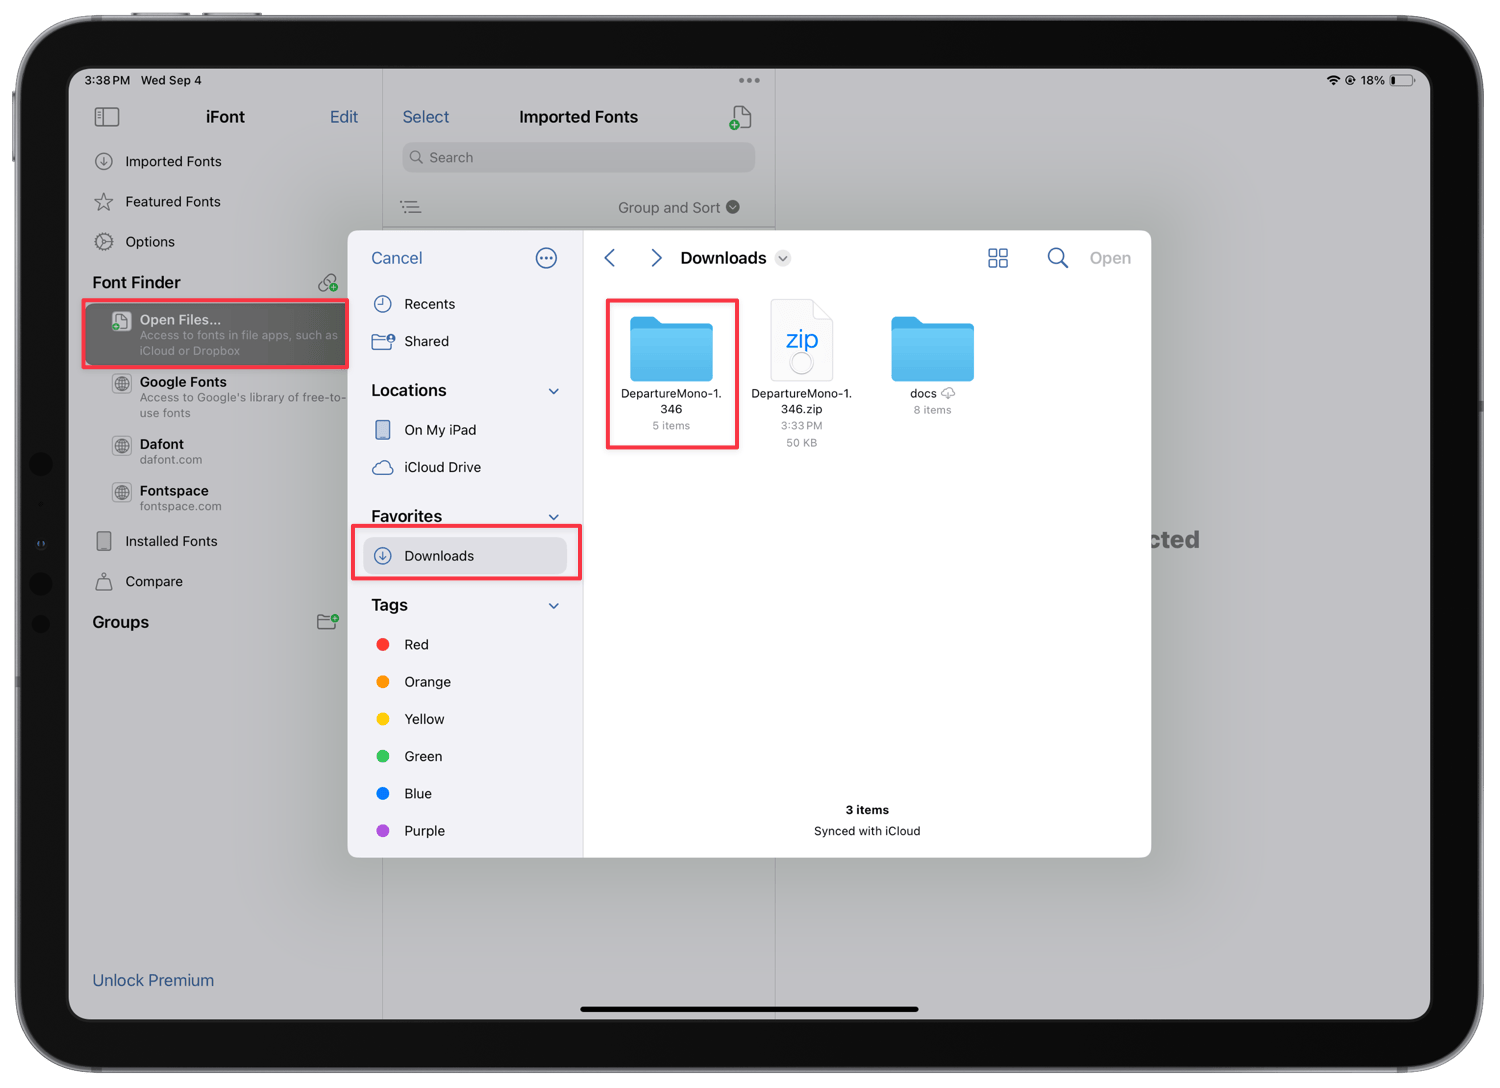Toggle the sidebar visibility icon in iFont
Viewport: 1500px width, 1088px height.
(106, 117)
